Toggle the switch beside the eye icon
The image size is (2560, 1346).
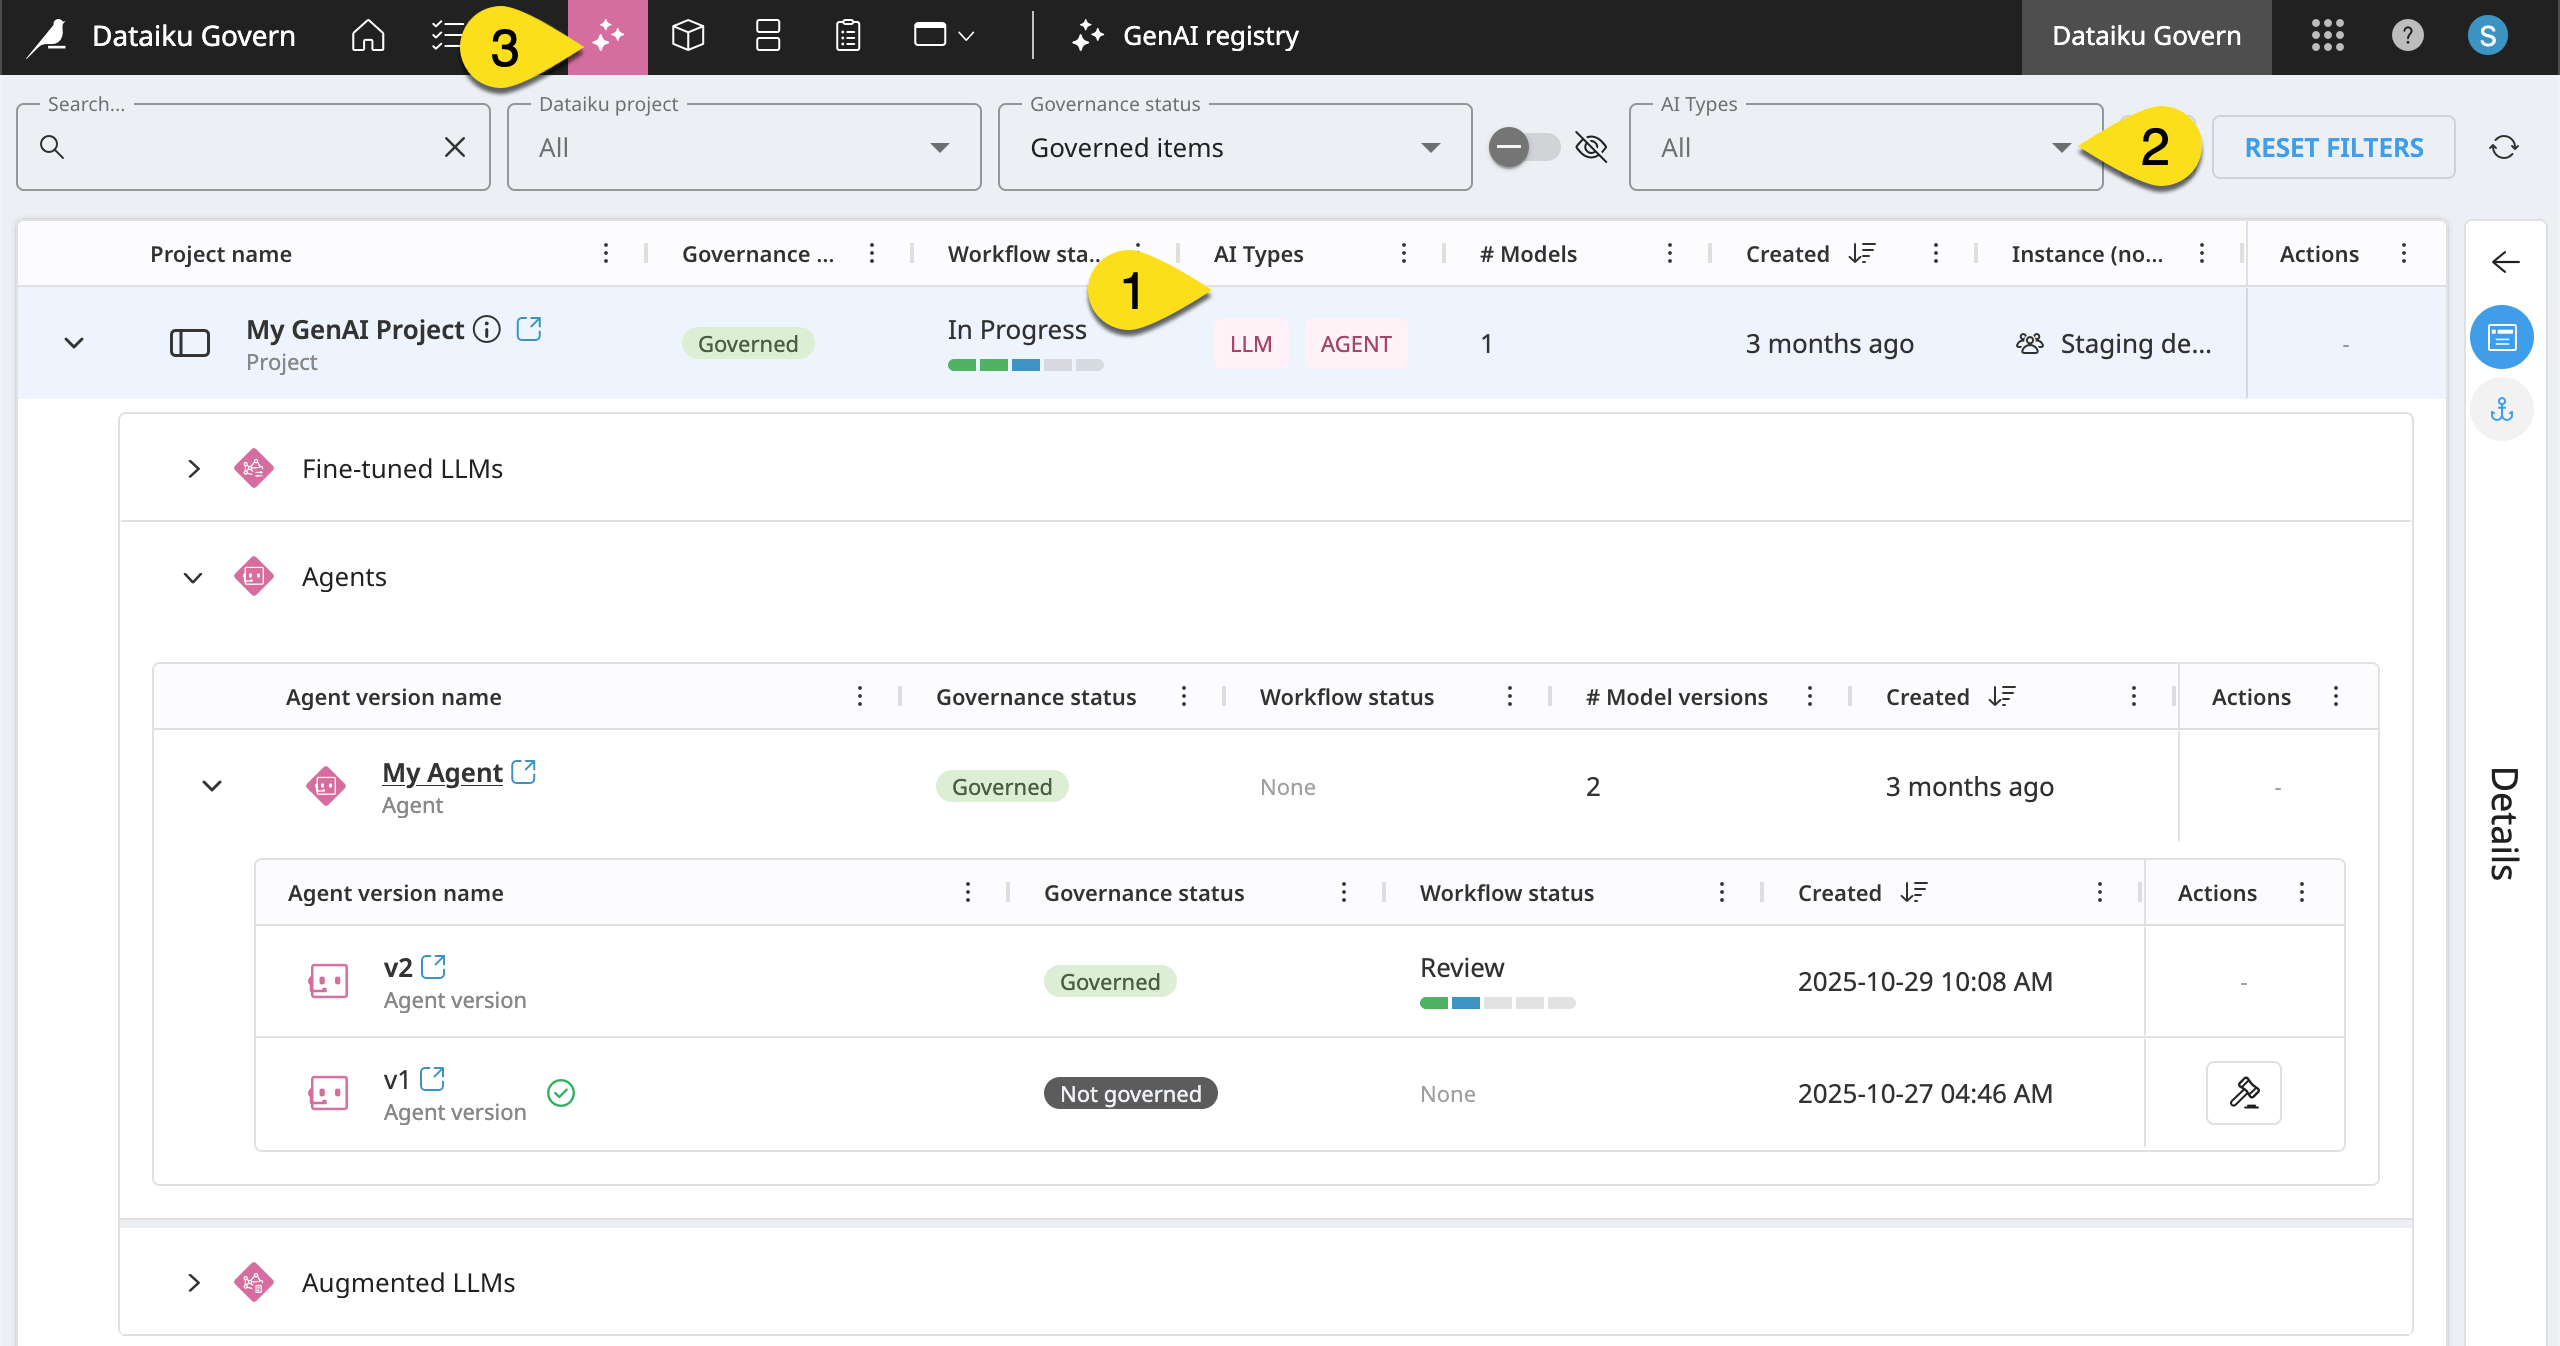(x=1524, y=147)
